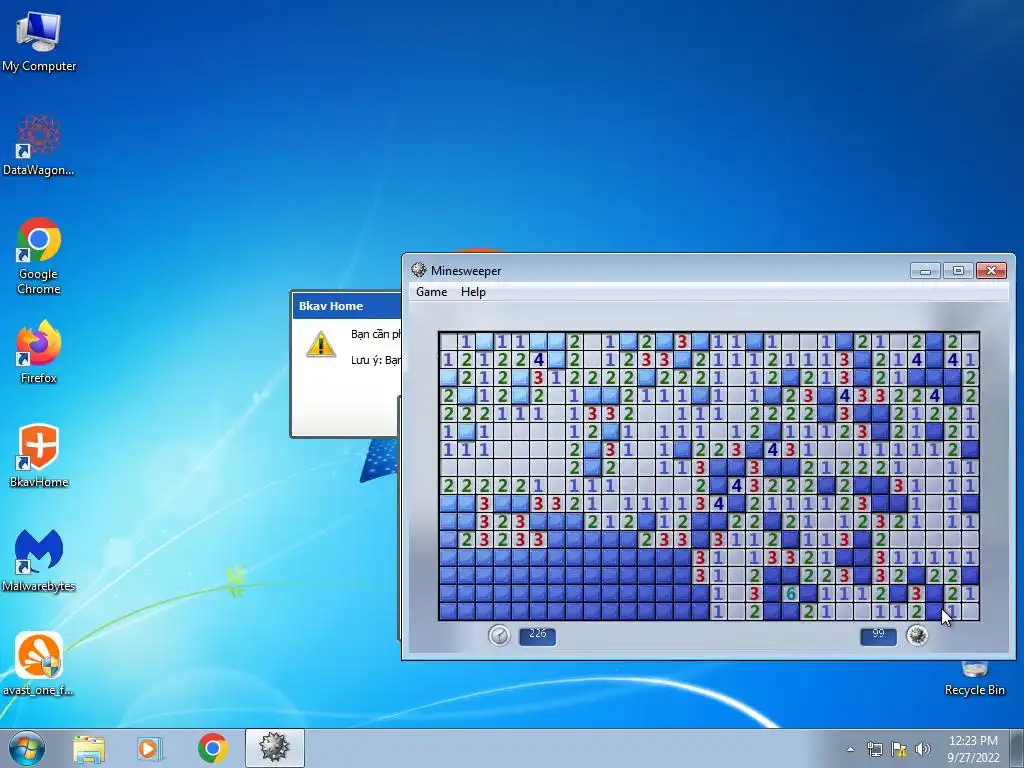The image size is (1024, 768).
Task: Open the Action Center flag icon
Action: [899, 749]
